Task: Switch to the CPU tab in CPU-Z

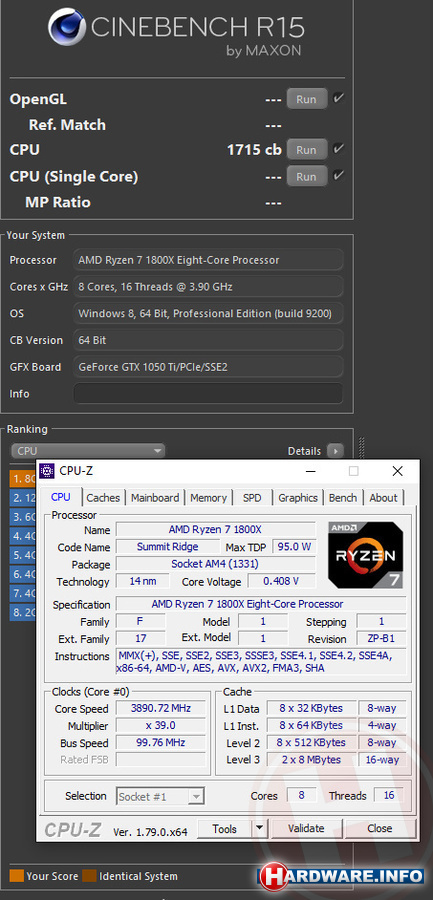Action: coord(61,498)
